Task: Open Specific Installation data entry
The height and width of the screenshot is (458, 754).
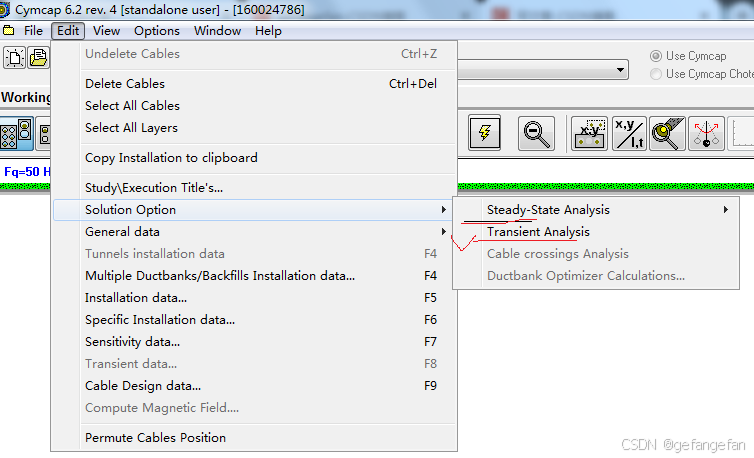Action: (255, 320)
